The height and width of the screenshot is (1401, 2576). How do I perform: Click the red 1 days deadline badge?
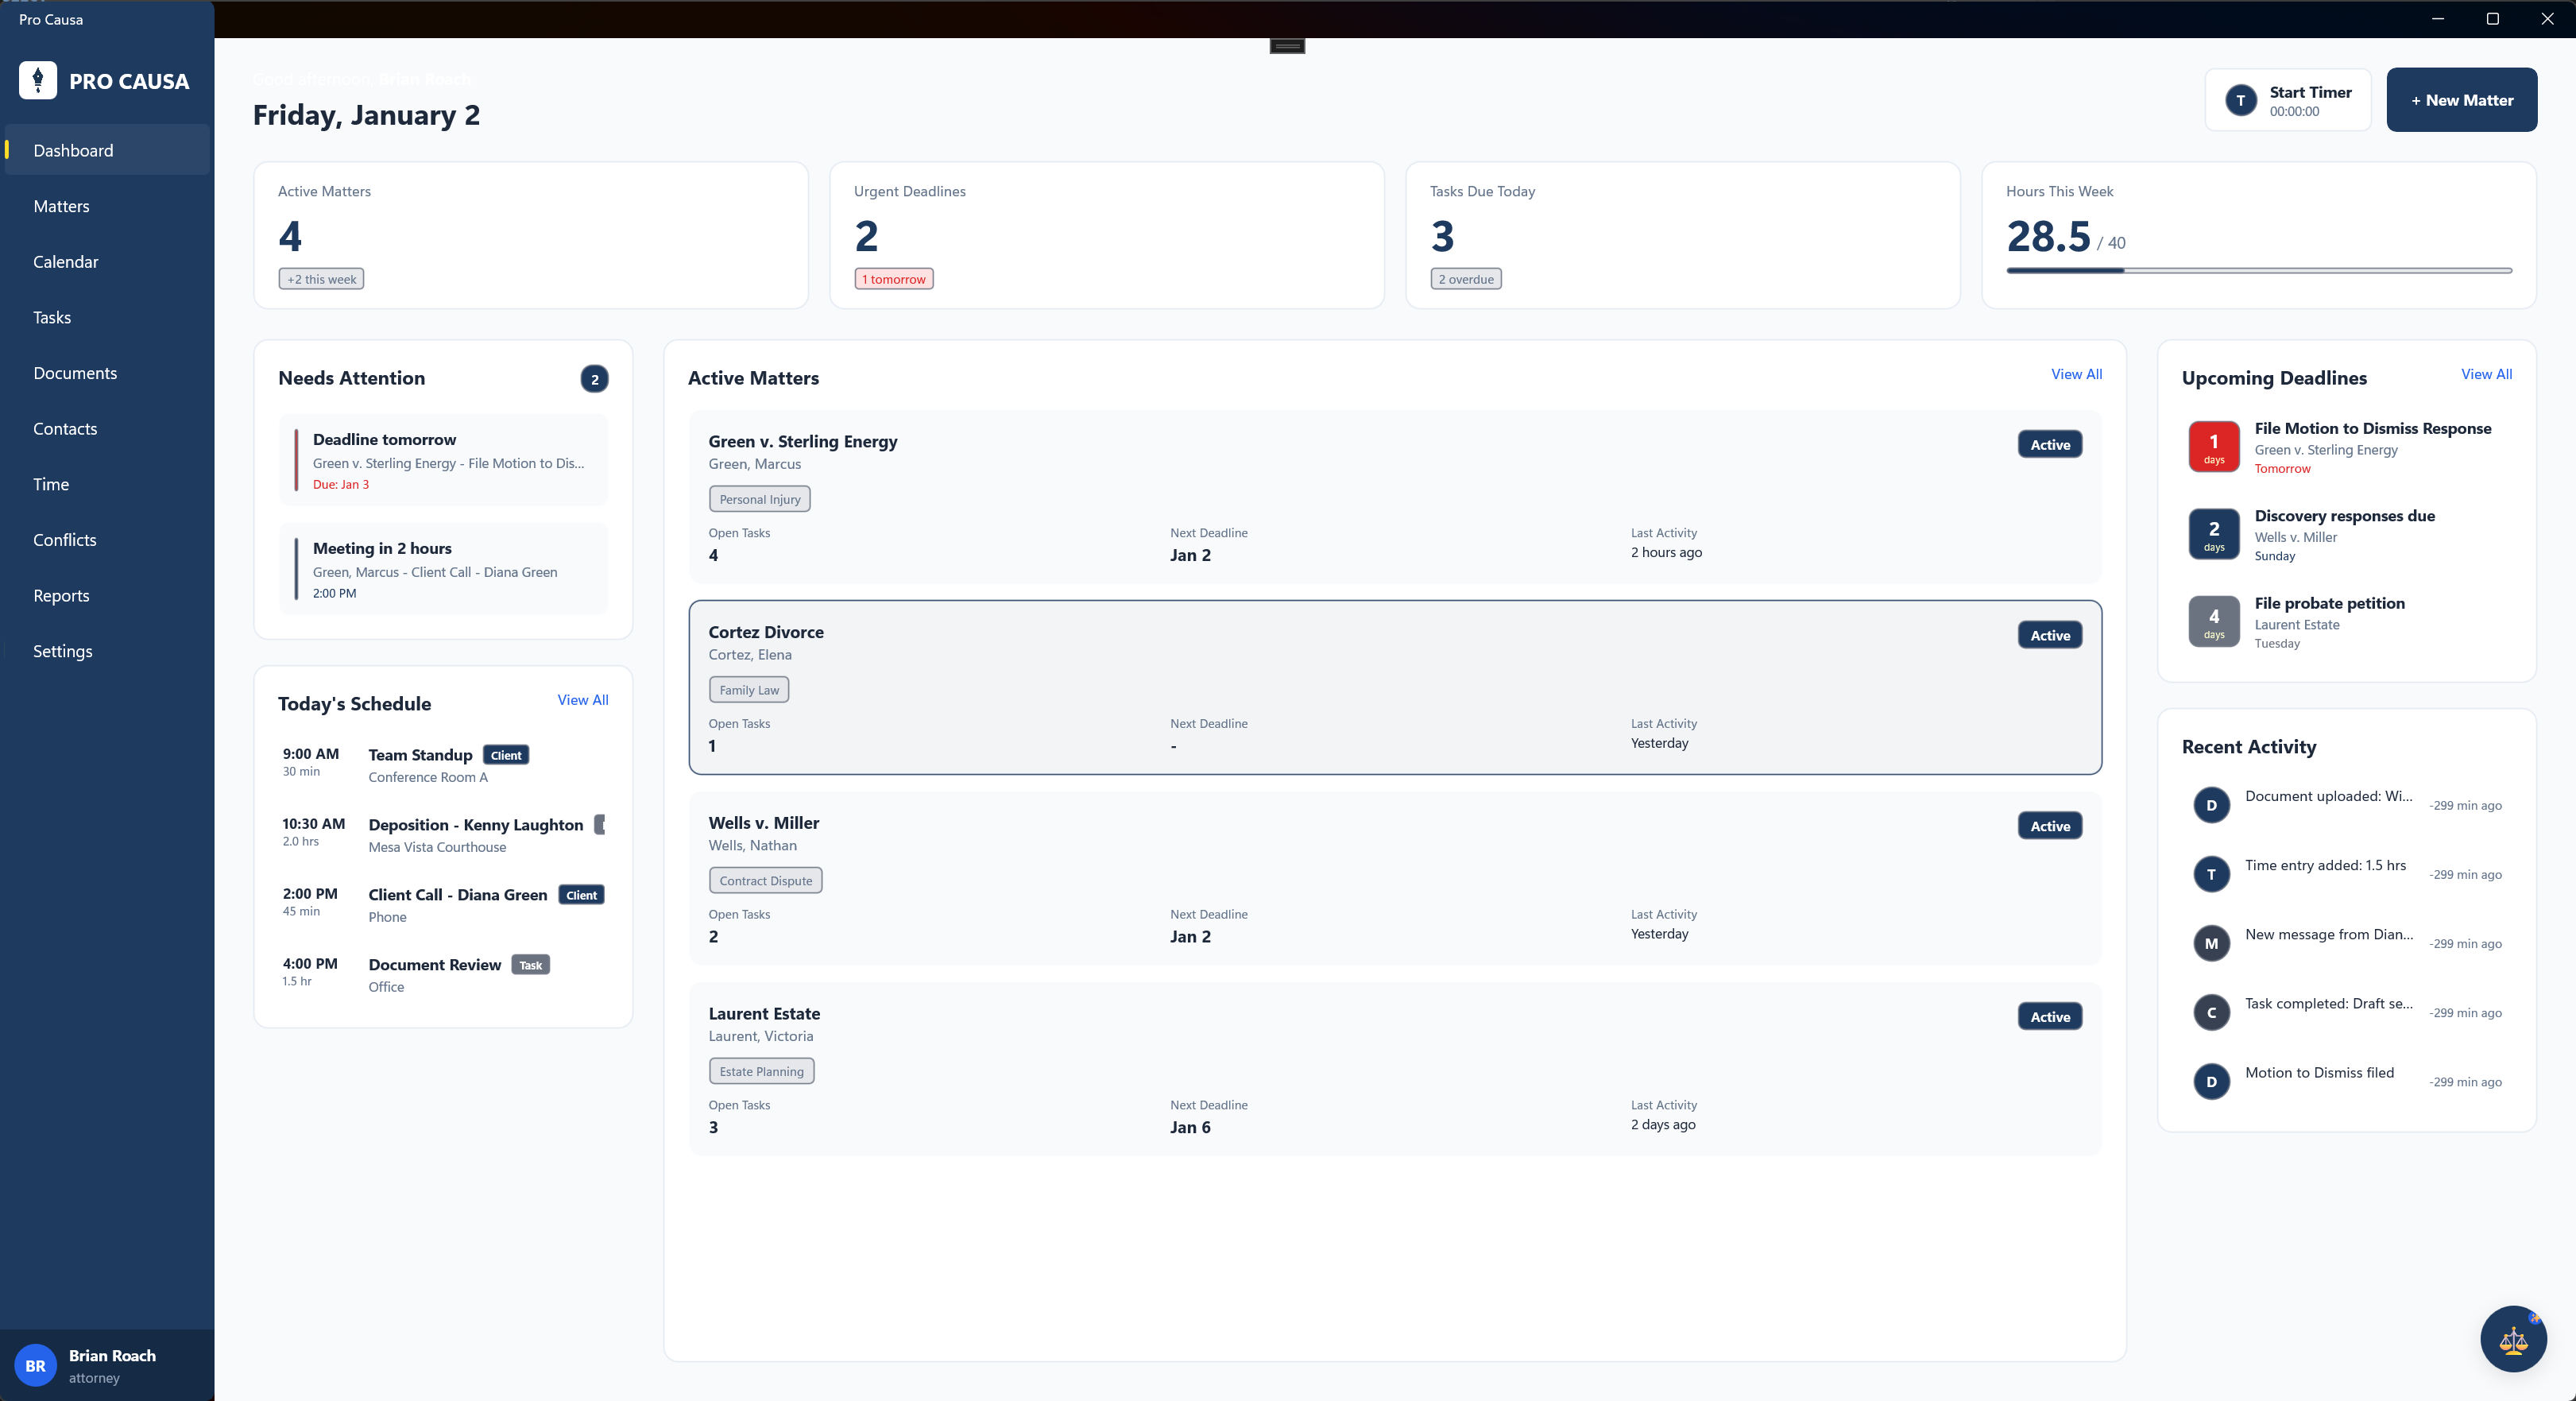(2213, 446)
